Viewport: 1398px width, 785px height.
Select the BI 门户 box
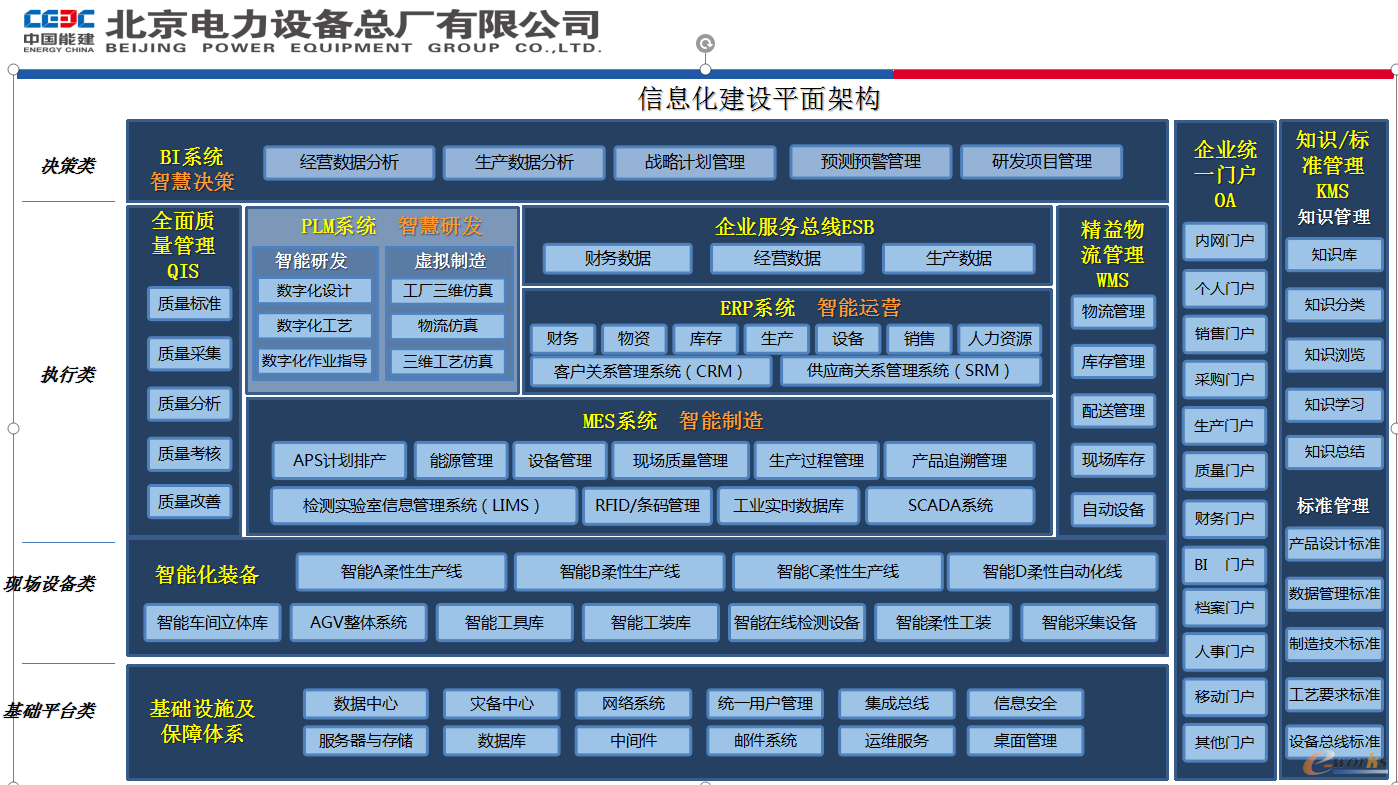pos(1224,565)
